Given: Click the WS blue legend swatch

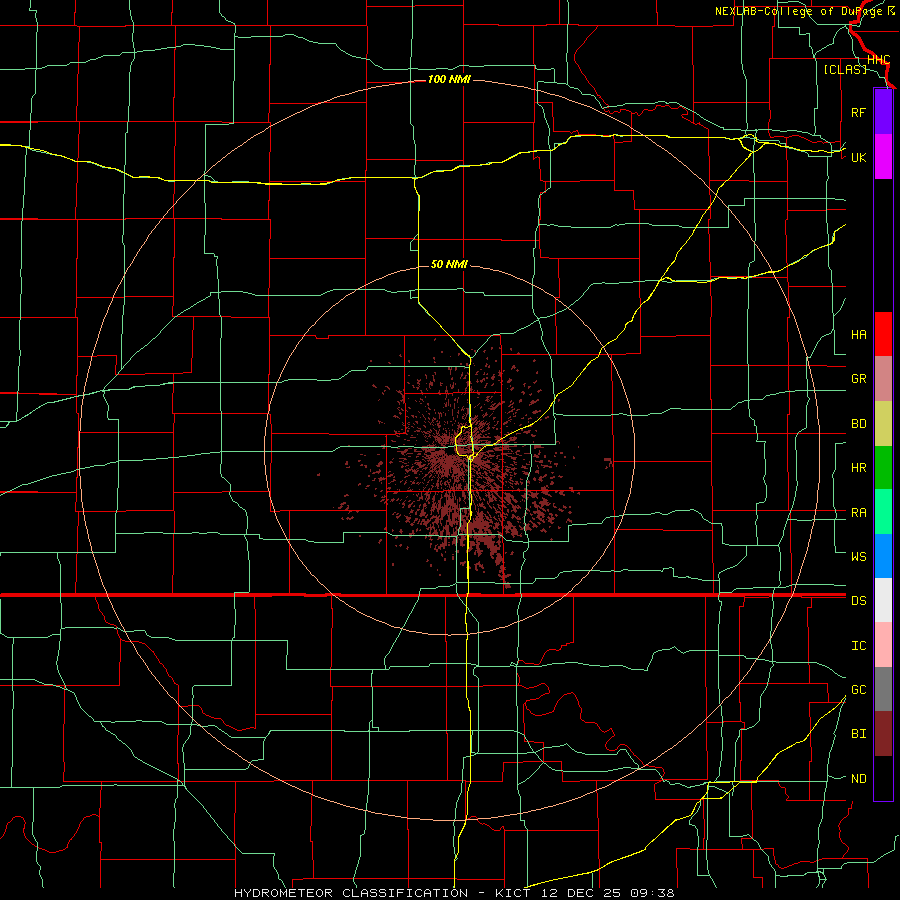Looking at the screenshot, I should 883,556.
